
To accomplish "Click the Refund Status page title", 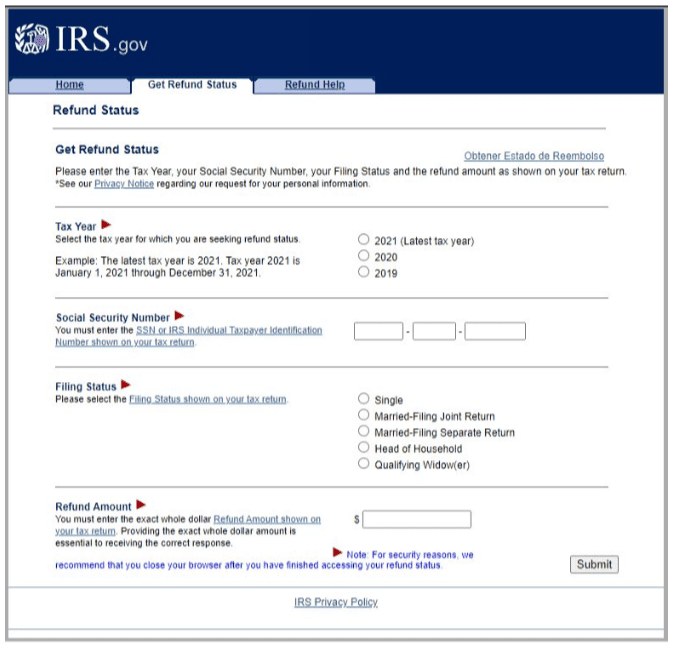I will coord(96,110).
